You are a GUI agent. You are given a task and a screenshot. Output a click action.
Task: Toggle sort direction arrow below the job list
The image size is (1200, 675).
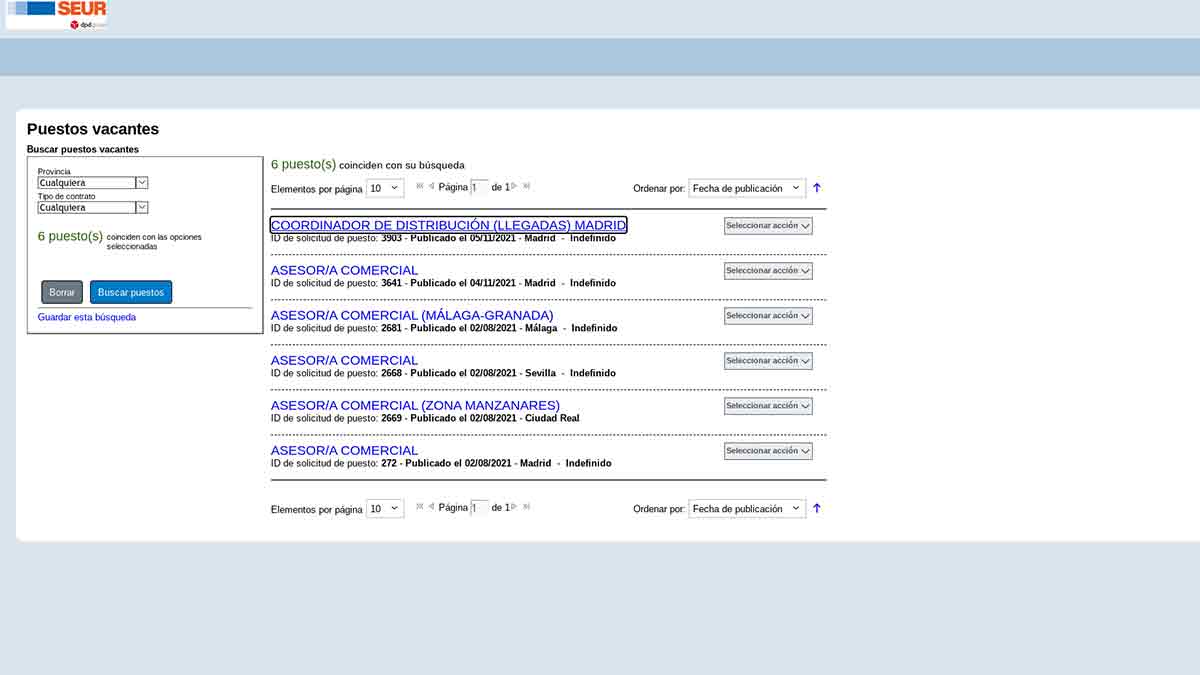[816, 508]
